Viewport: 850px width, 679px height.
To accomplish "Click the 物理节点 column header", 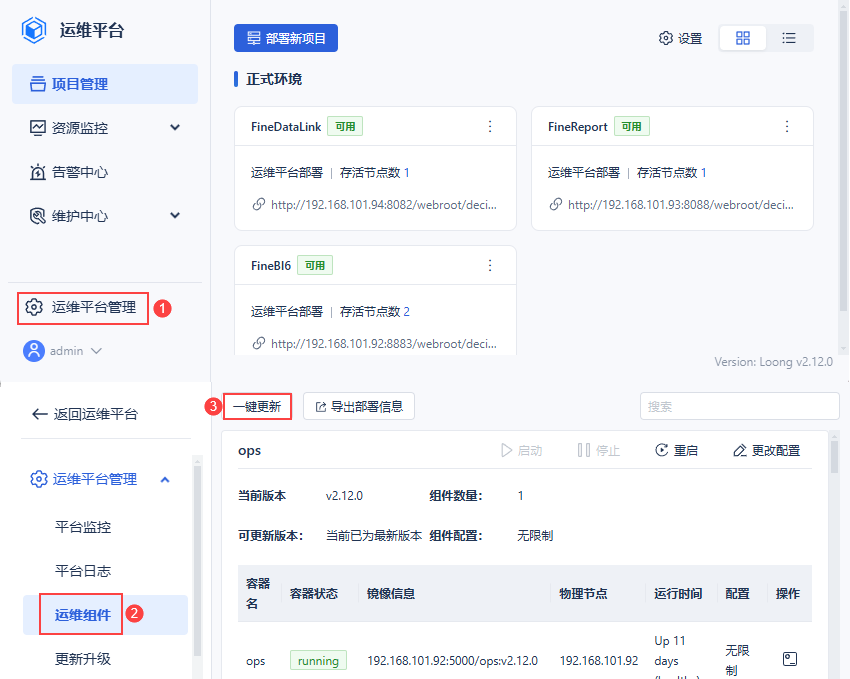I will (583, 593).
